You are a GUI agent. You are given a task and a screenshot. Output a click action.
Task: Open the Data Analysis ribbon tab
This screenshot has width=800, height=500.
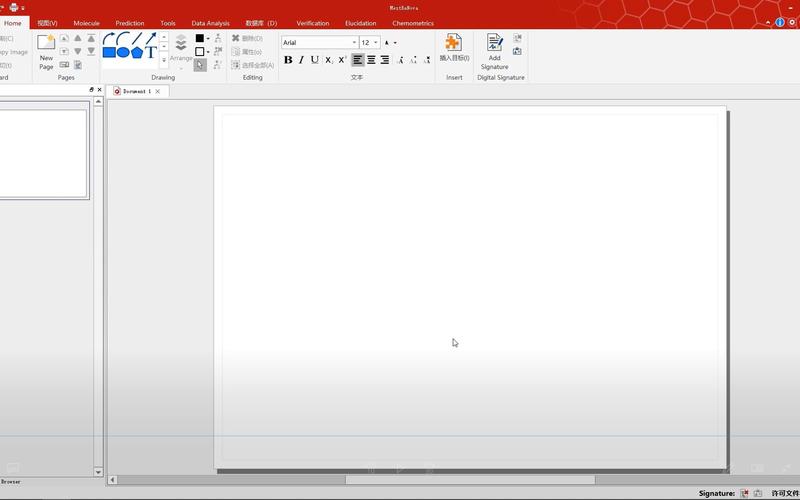pyautogui.click(x=210, y=23)
